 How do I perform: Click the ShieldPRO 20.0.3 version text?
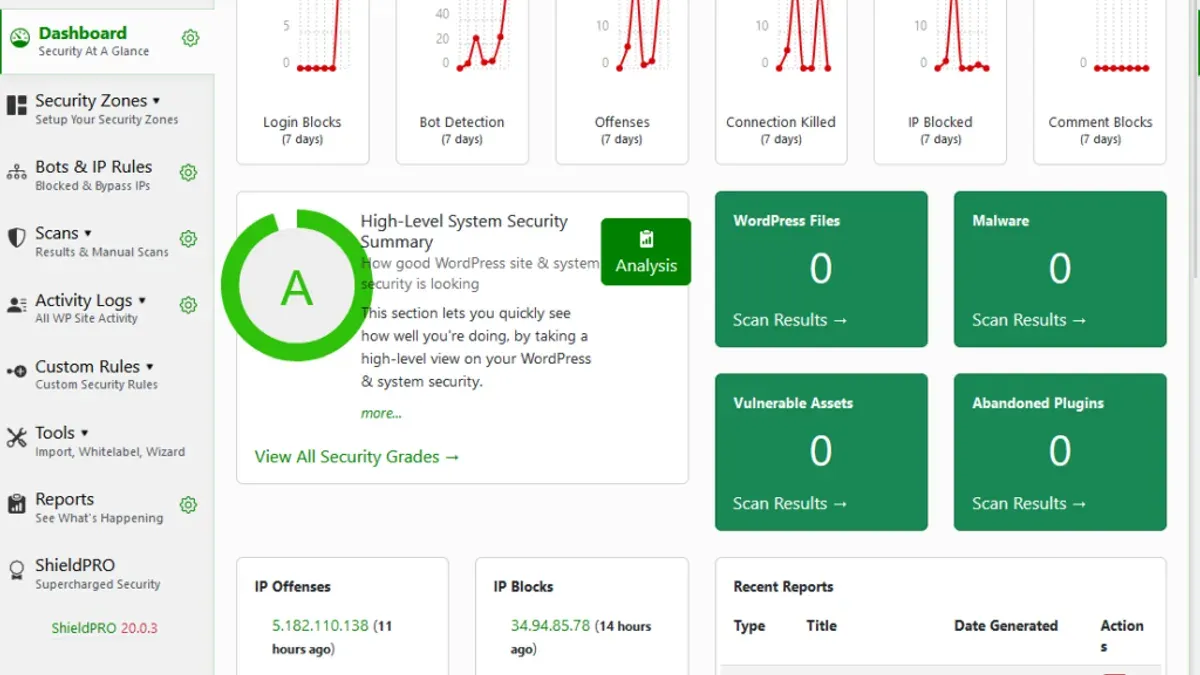coord(105,629)
